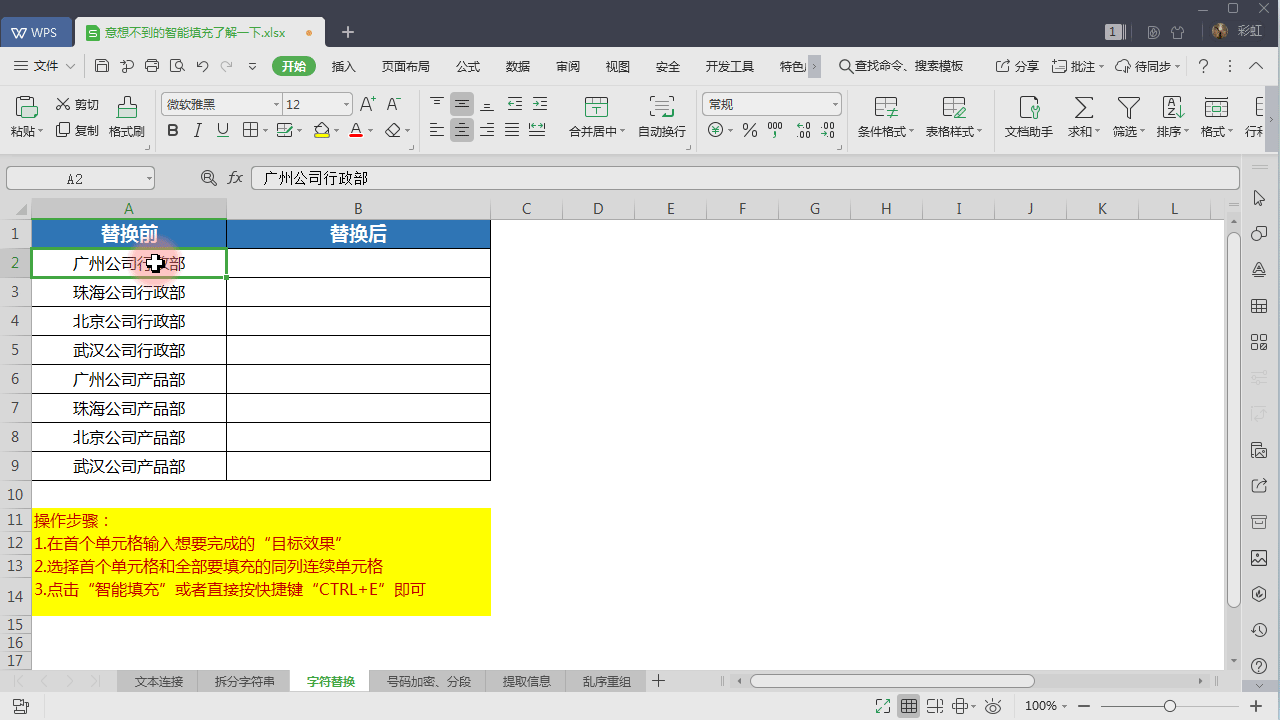Click the Conditional Formatting (条件格式) icon
This screenshot has height=720, width=1280.
pos(885,108)
